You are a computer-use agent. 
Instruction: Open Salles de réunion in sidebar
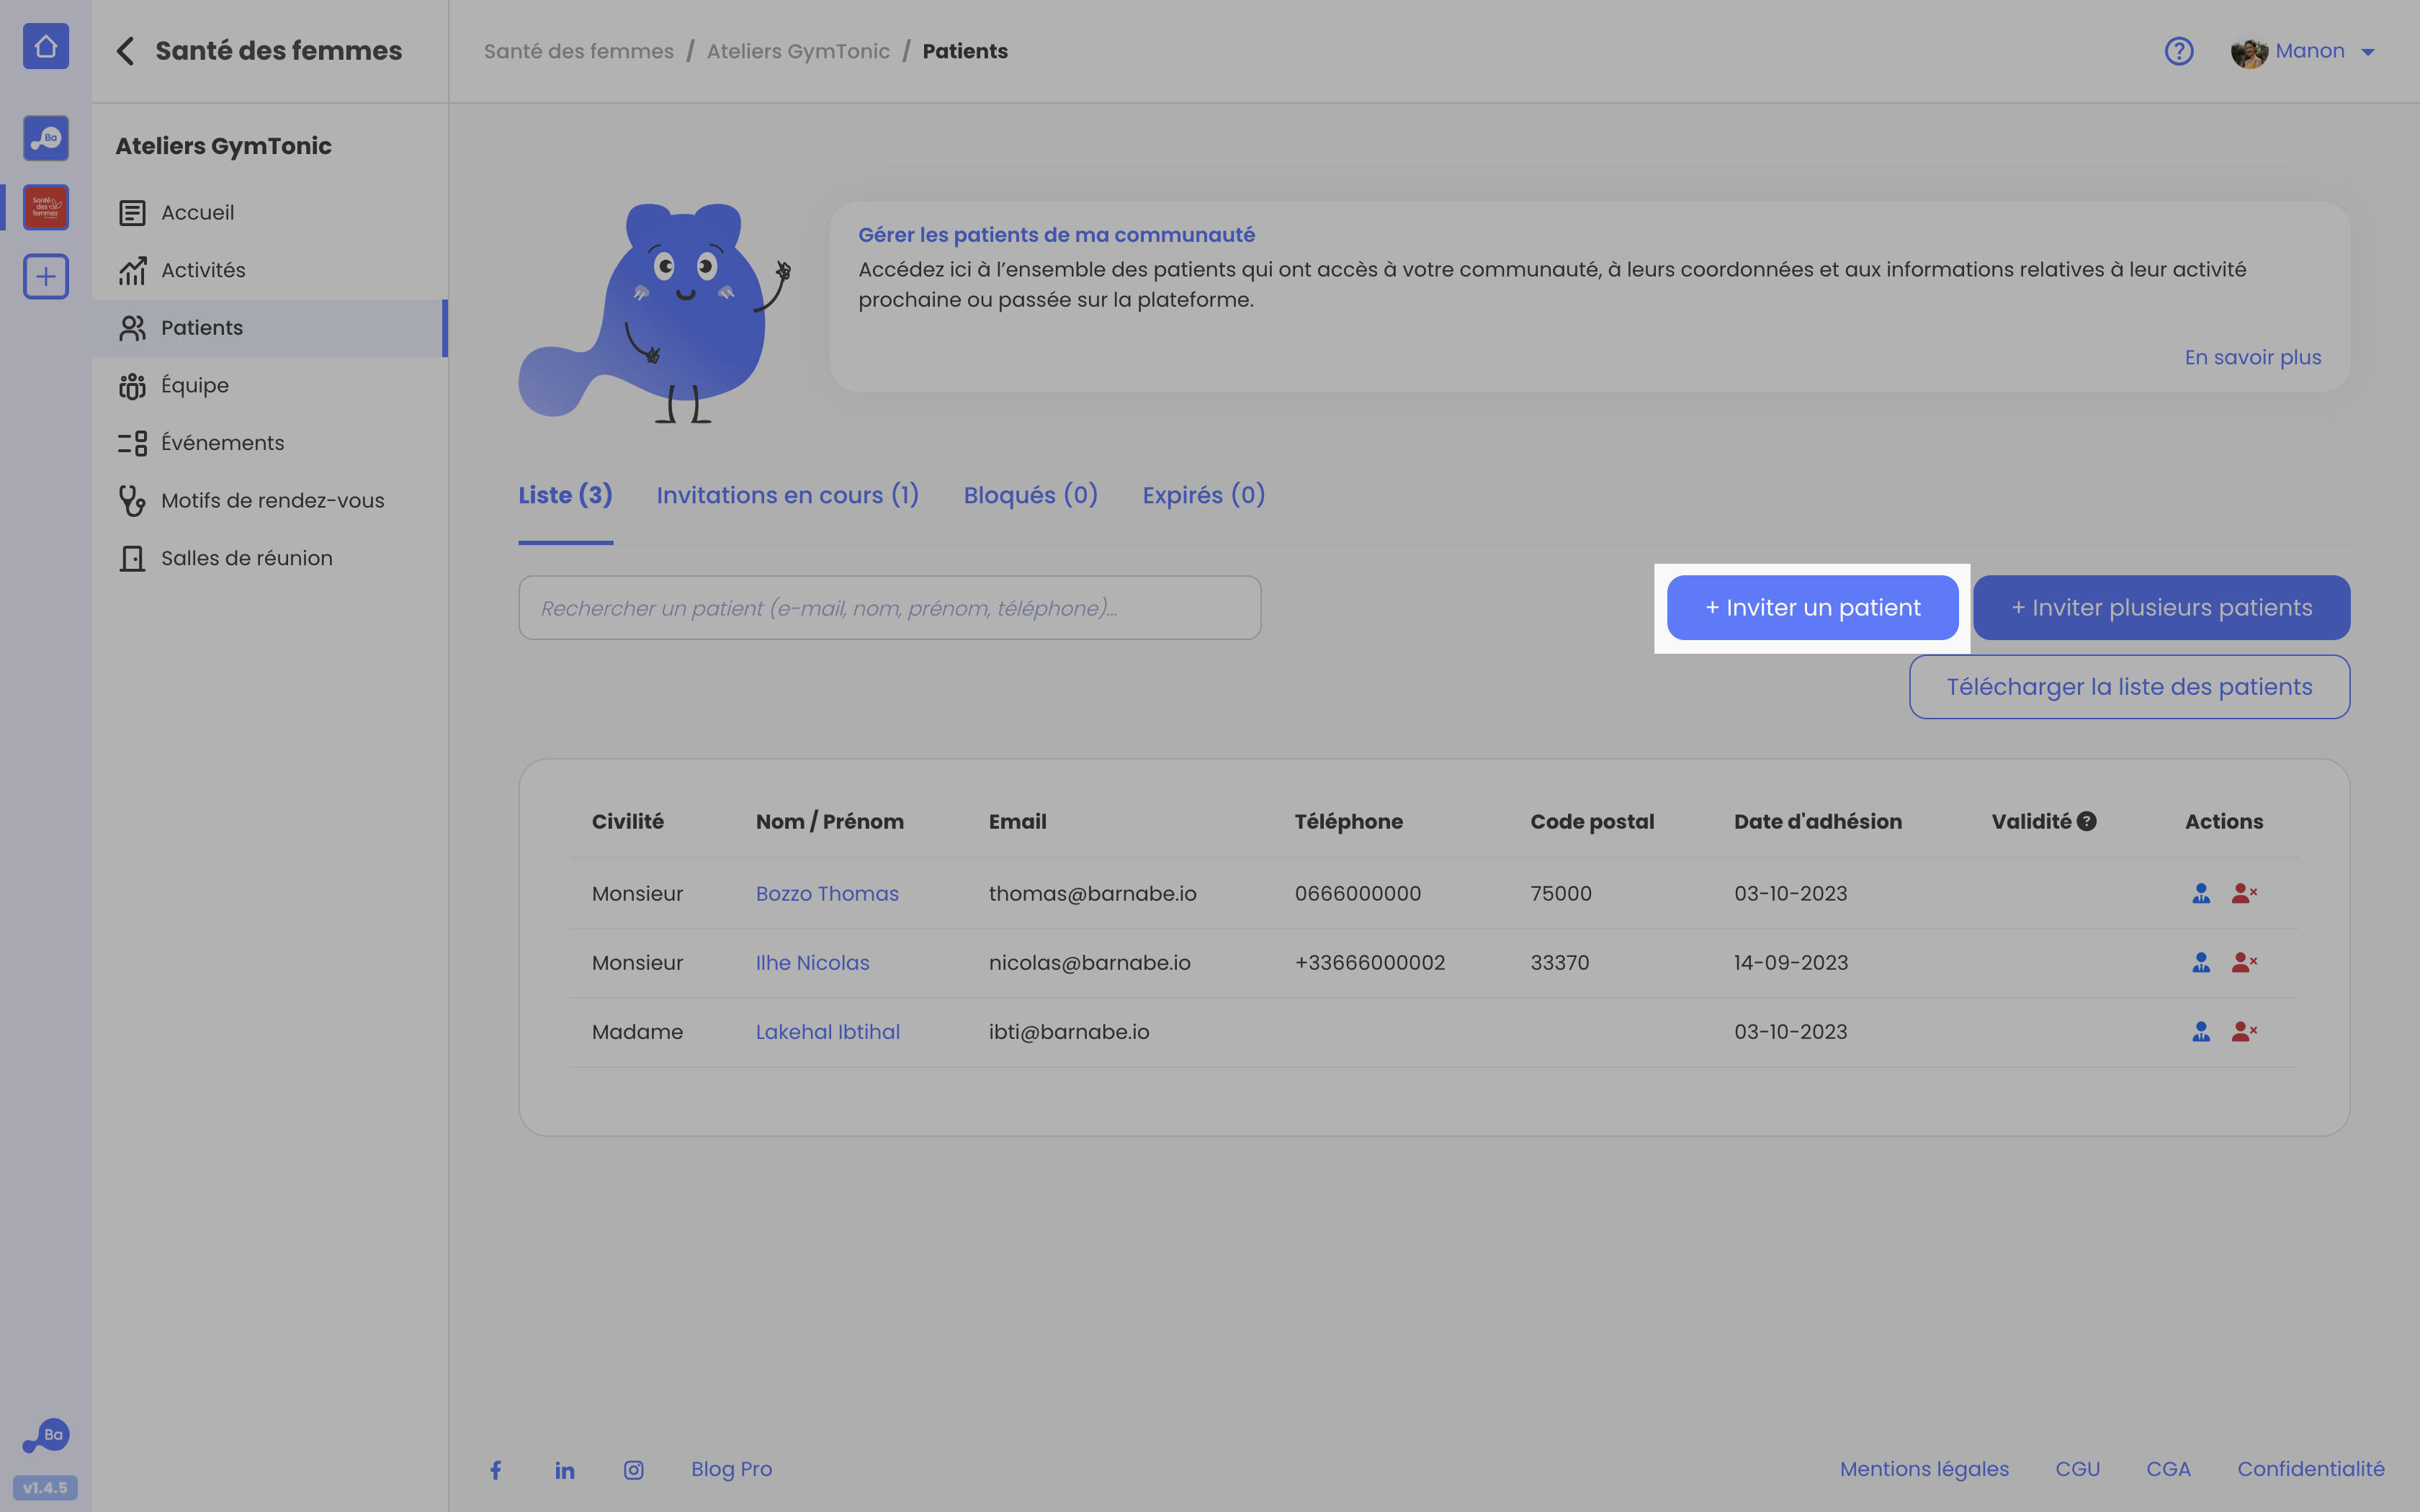coord(270,558)
